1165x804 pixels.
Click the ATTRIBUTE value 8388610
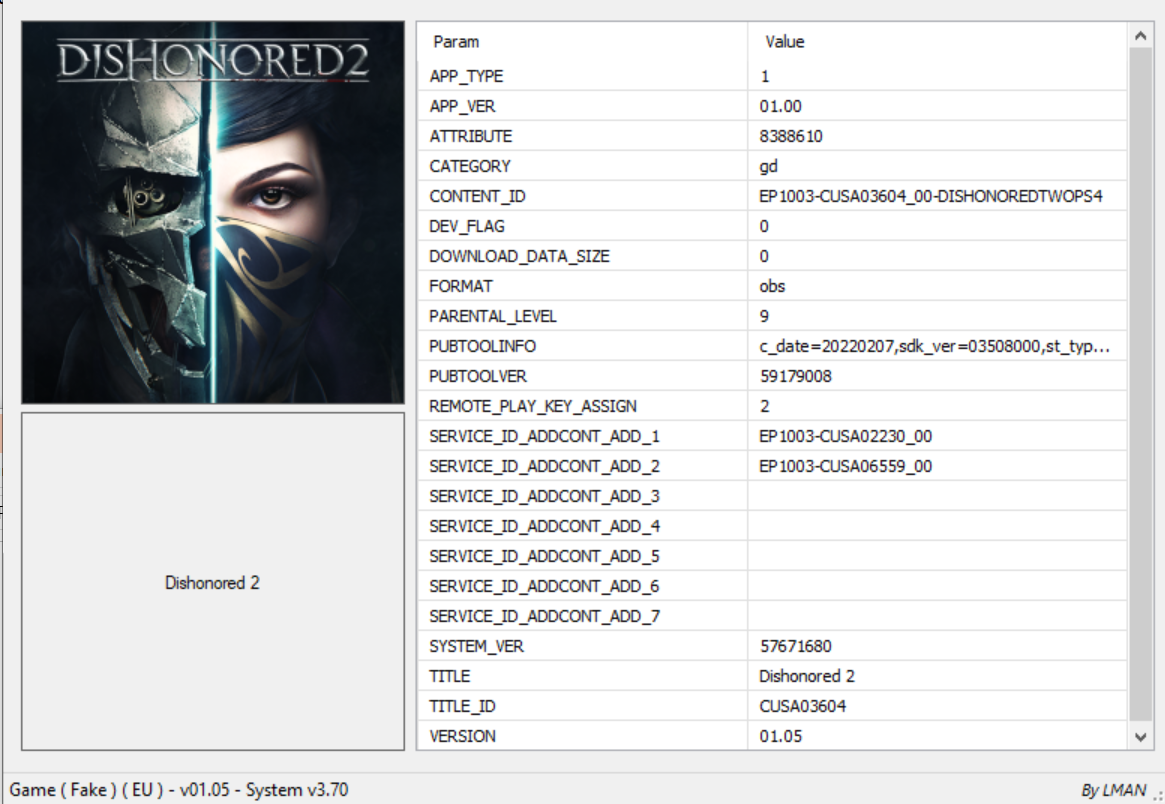(791, 136)
